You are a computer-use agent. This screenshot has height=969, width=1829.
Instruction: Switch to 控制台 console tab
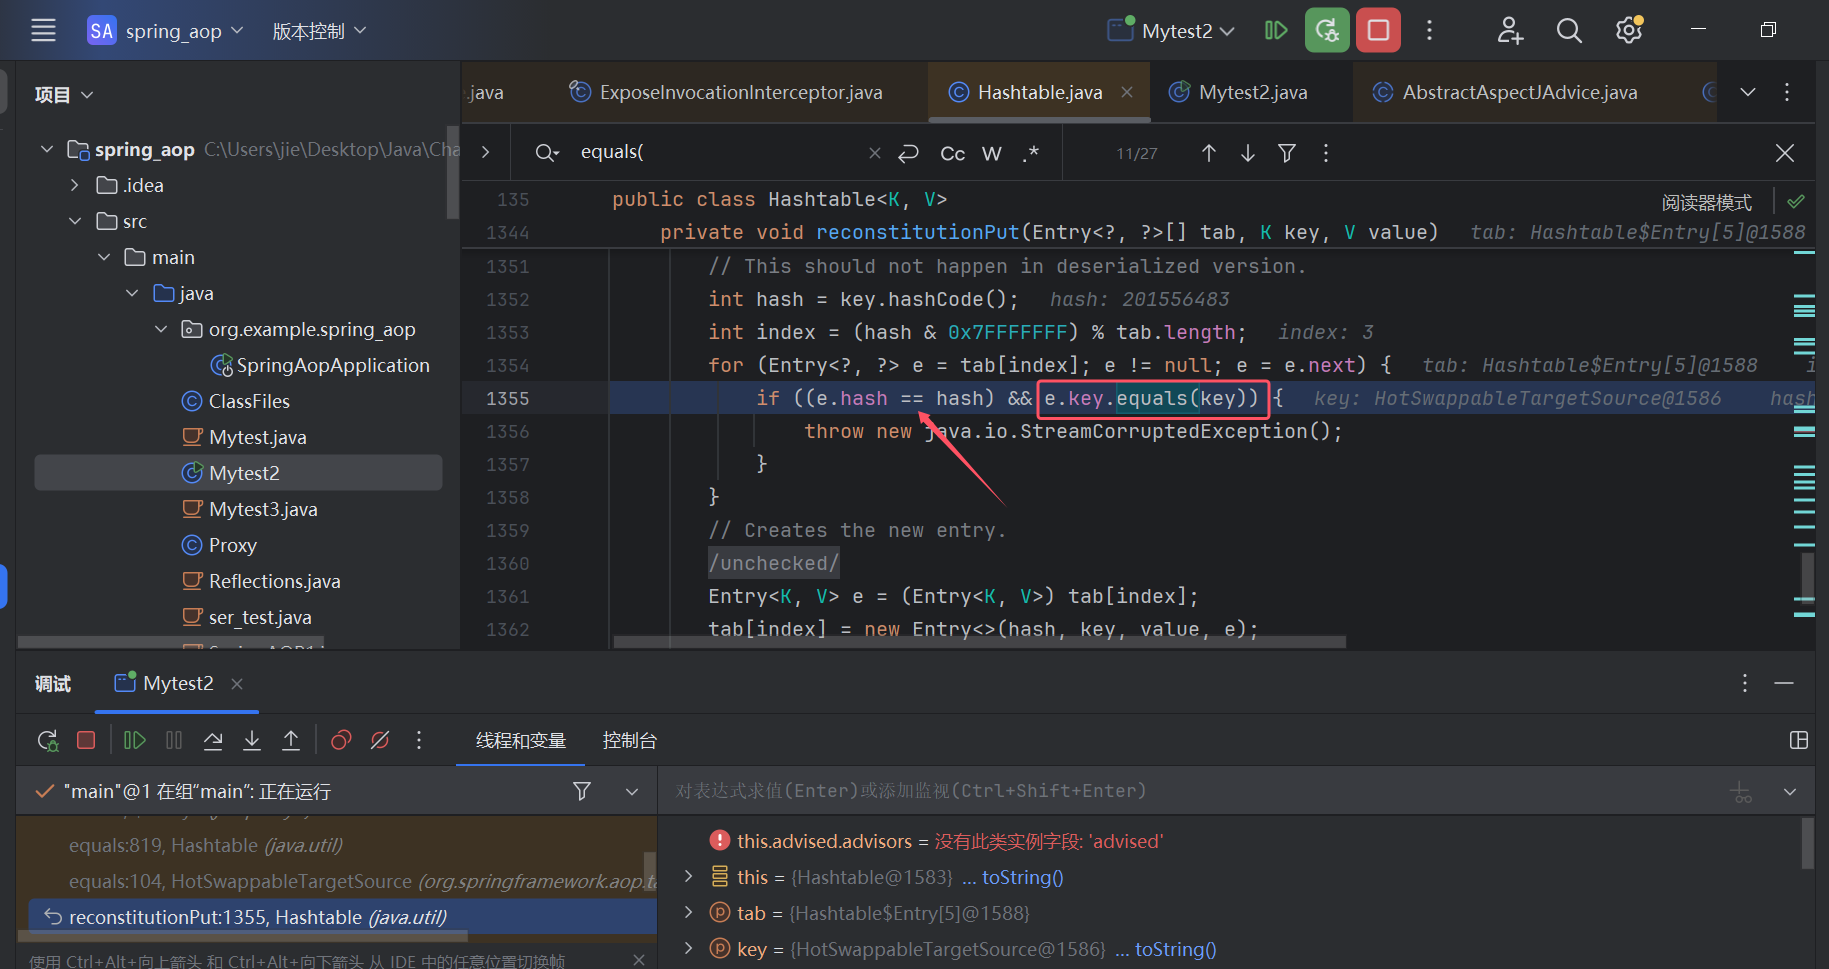pyautogui.click(x=630, y=740)
